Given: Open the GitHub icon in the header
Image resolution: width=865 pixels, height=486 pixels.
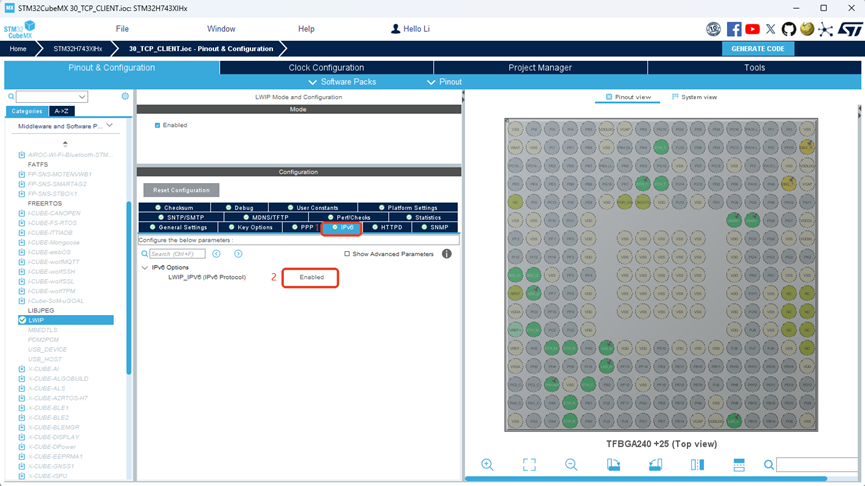Looking at the screenshot, I should 789,29.
